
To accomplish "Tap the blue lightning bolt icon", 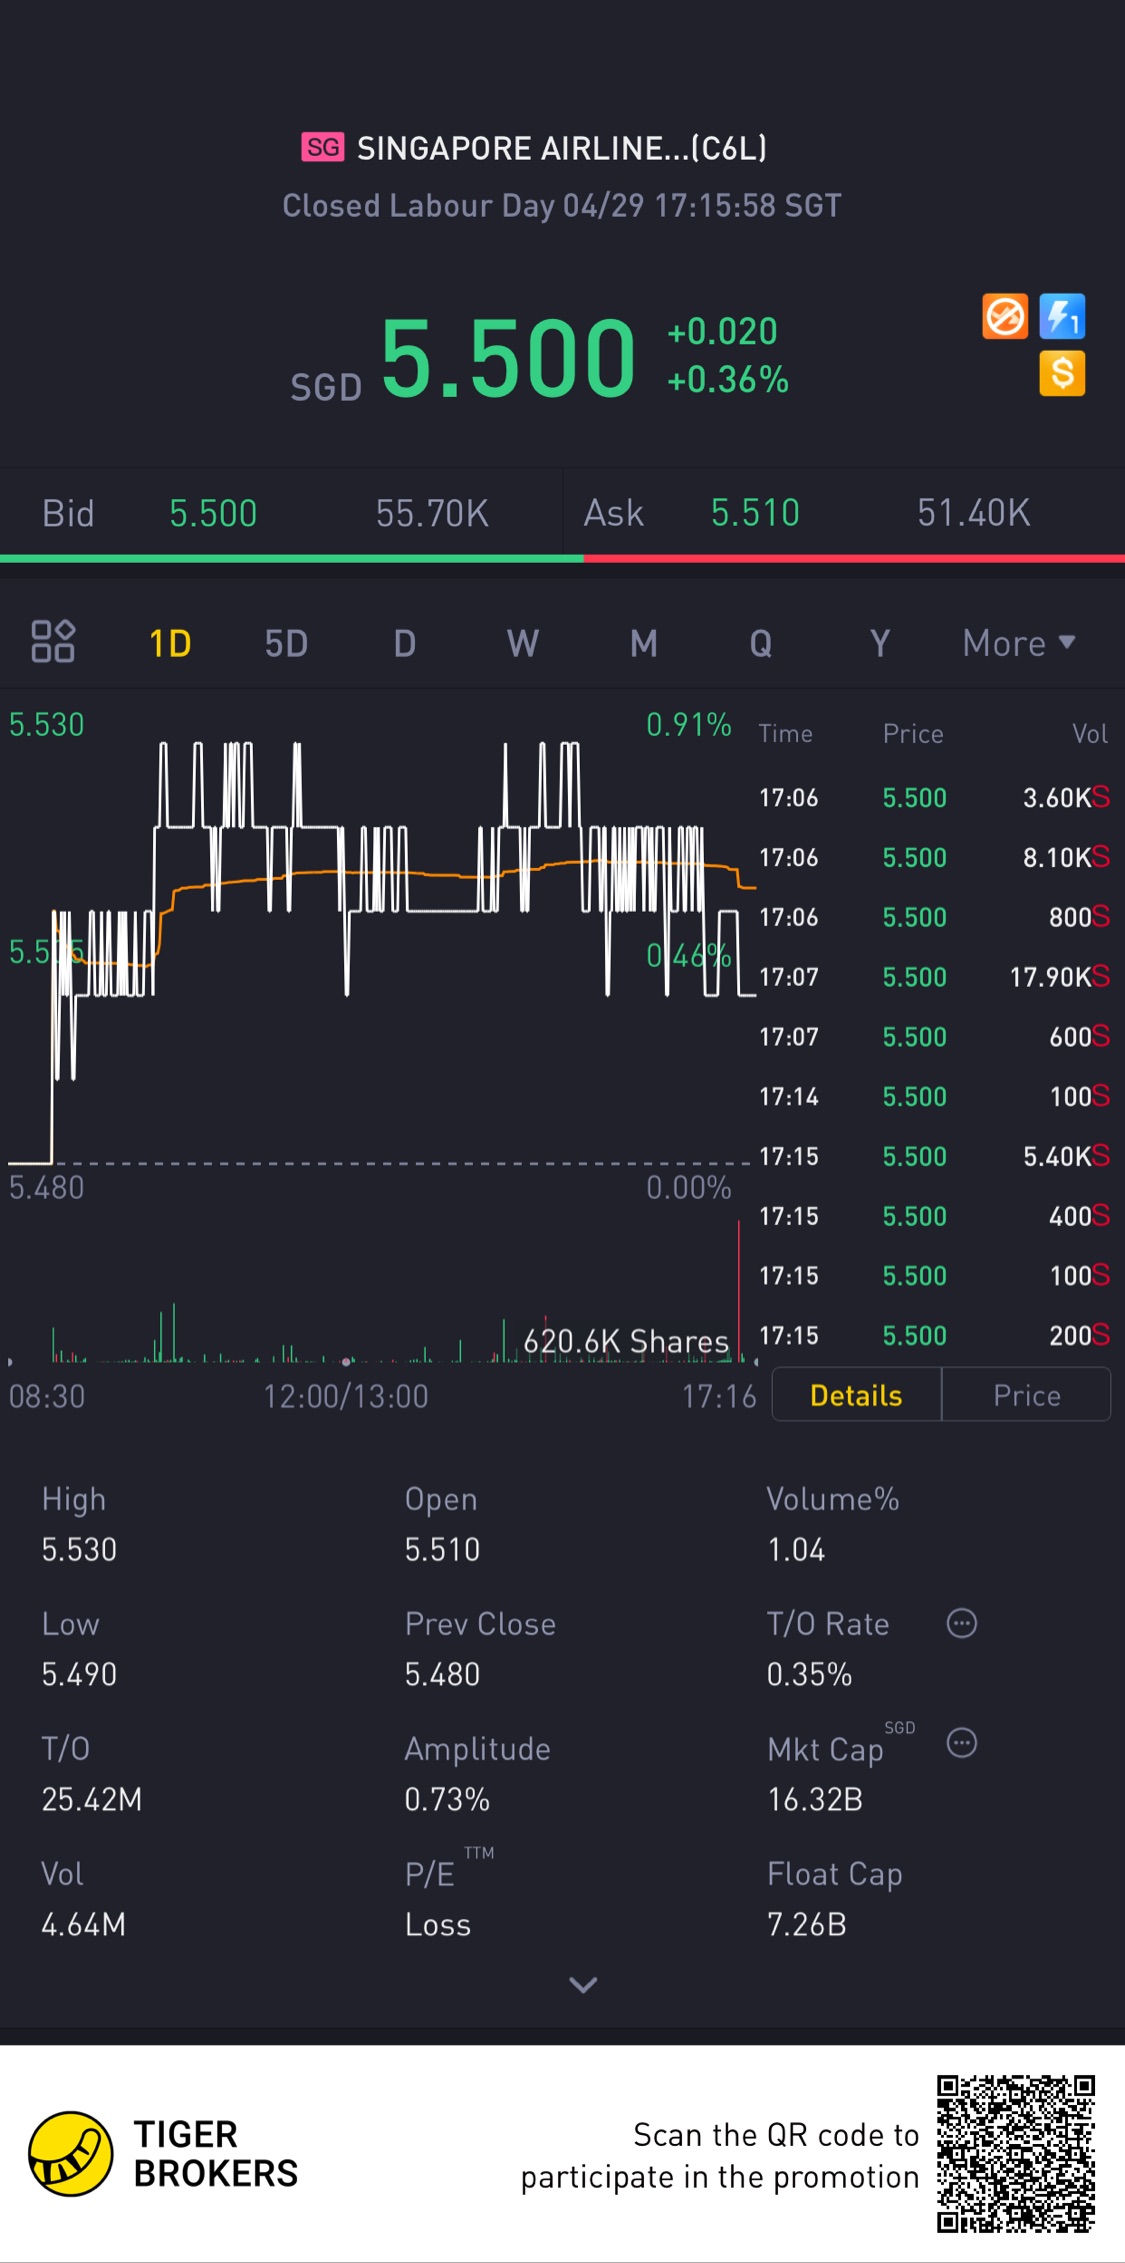I will tap(1062, 317).
